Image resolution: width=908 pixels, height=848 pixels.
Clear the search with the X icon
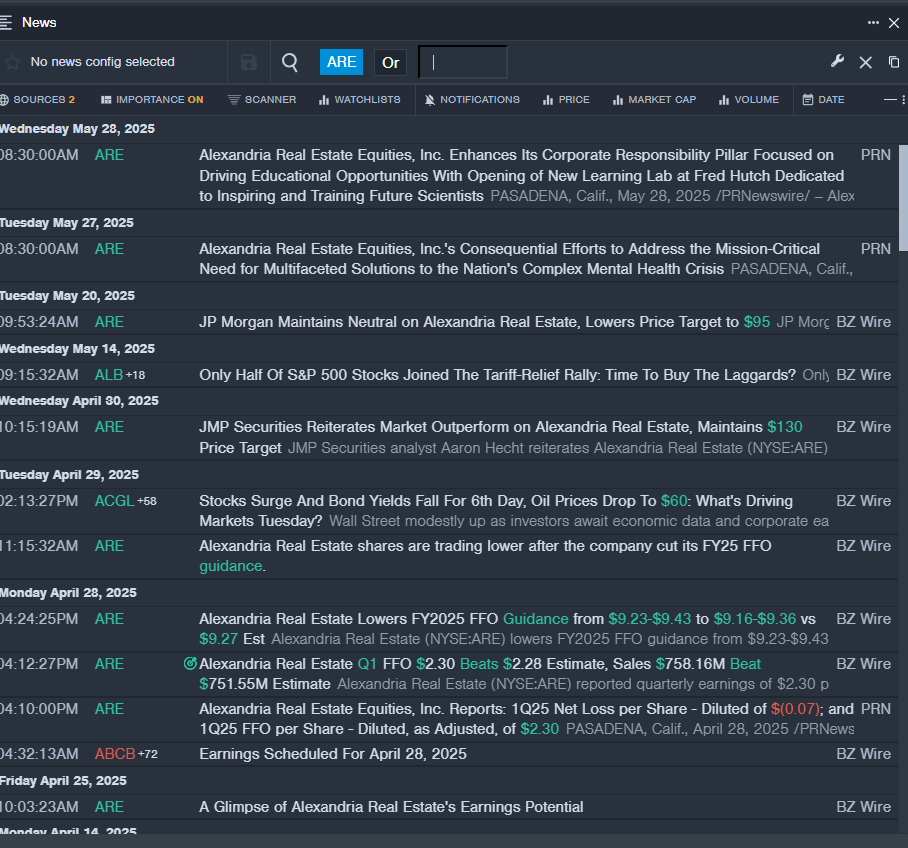[x=866, y=63]
